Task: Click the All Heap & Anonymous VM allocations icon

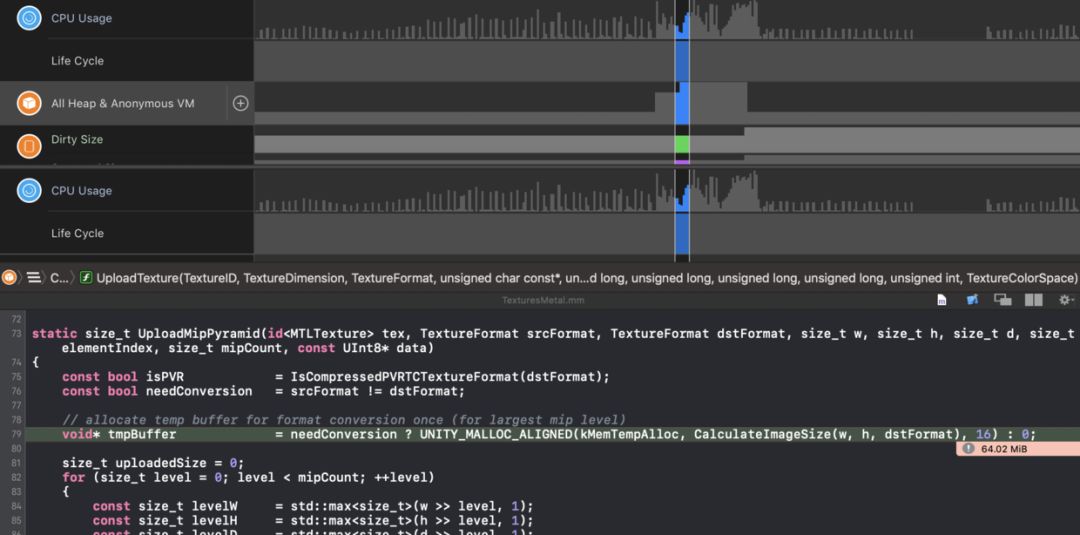Action: [x=29, y=103]
